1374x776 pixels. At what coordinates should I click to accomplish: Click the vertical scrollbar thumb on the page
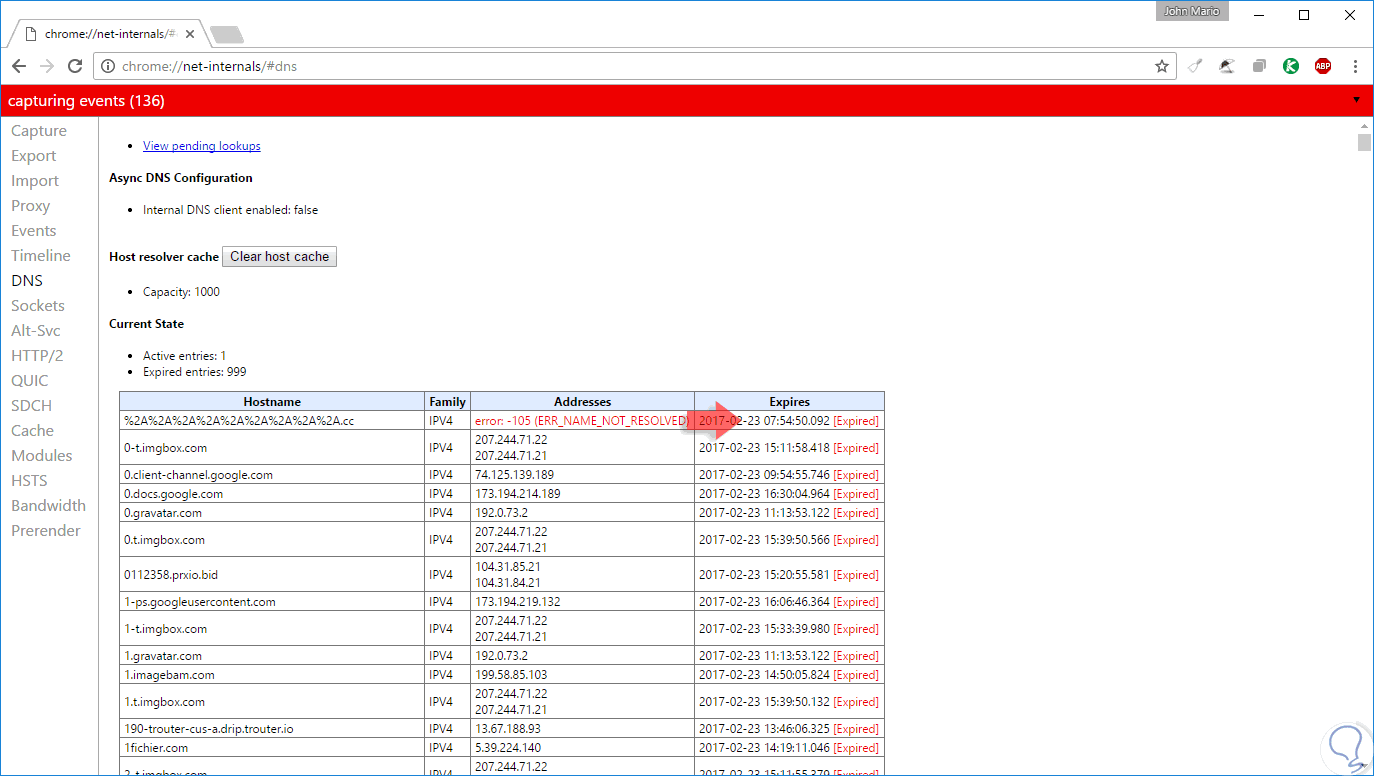[x=1365, y=143]
